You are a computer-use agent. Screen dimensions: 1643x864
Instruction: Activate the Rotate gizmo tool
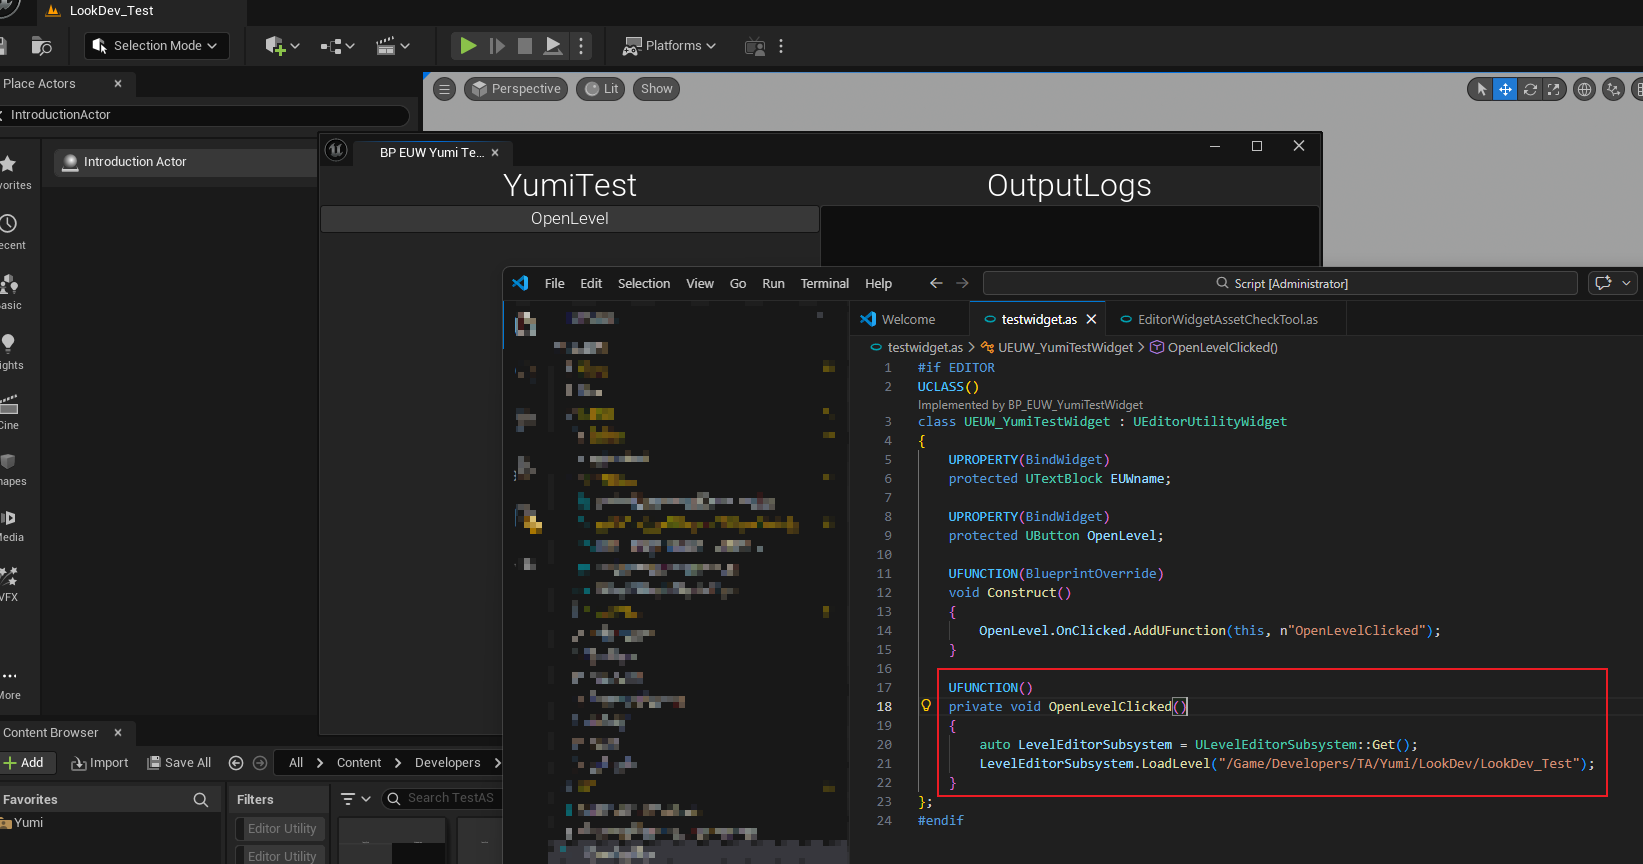[1530, 90]
